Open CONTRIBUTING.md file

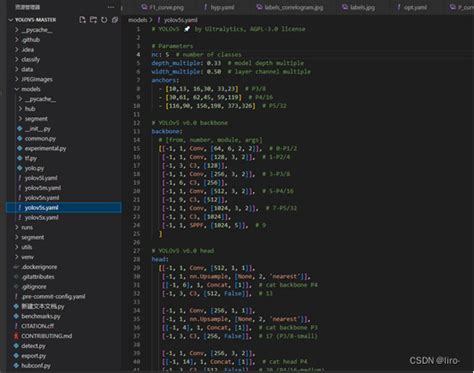click(46, 336)
